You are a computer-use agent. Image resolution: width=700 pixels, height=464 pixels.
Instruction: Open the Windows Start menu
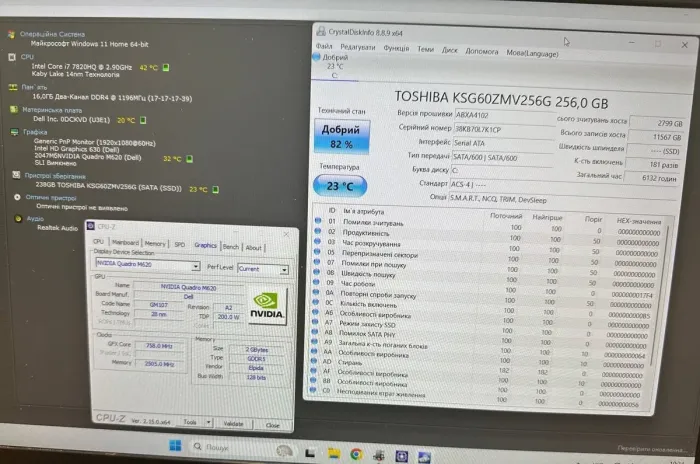[x=175, y=445]
